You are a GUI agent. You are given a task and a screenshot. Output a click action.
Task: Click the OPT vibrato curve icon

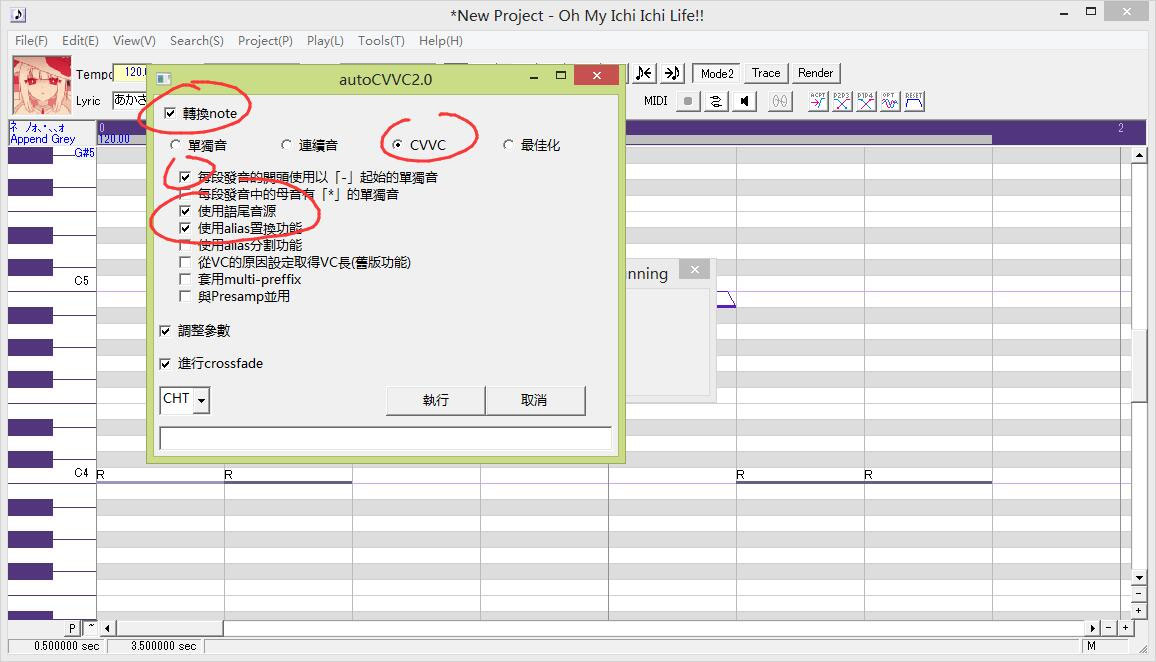889,100
